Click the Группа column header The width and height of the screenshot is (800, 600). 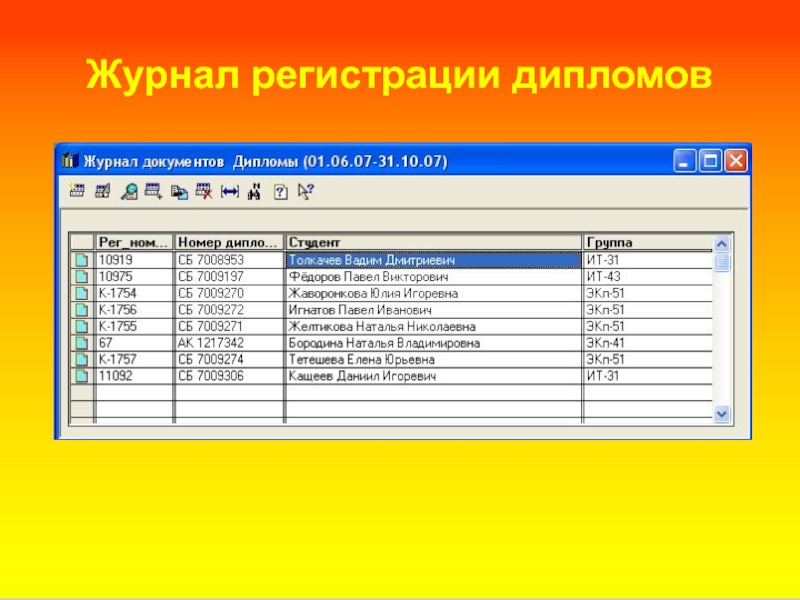648,242
